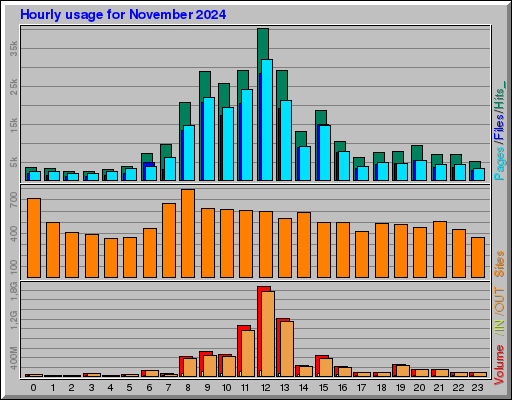The image size is (512, 400).
Task: Click the 'Pages' legend label
Action: pos(499,164)
